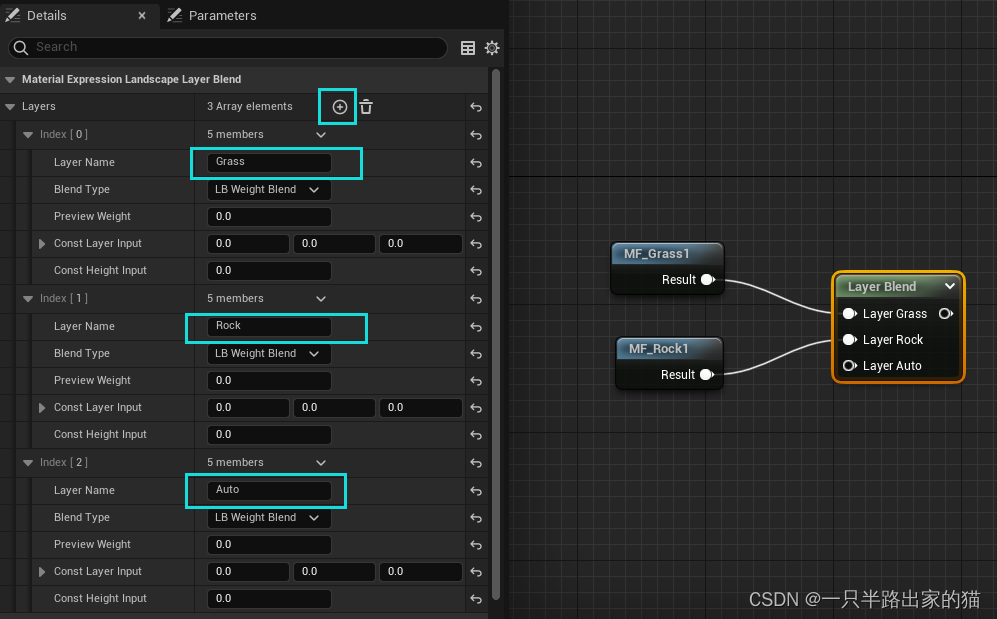Edit the Rock Layer Name field
The width and height of the screenshot is (997, 619).
(269, 326)
